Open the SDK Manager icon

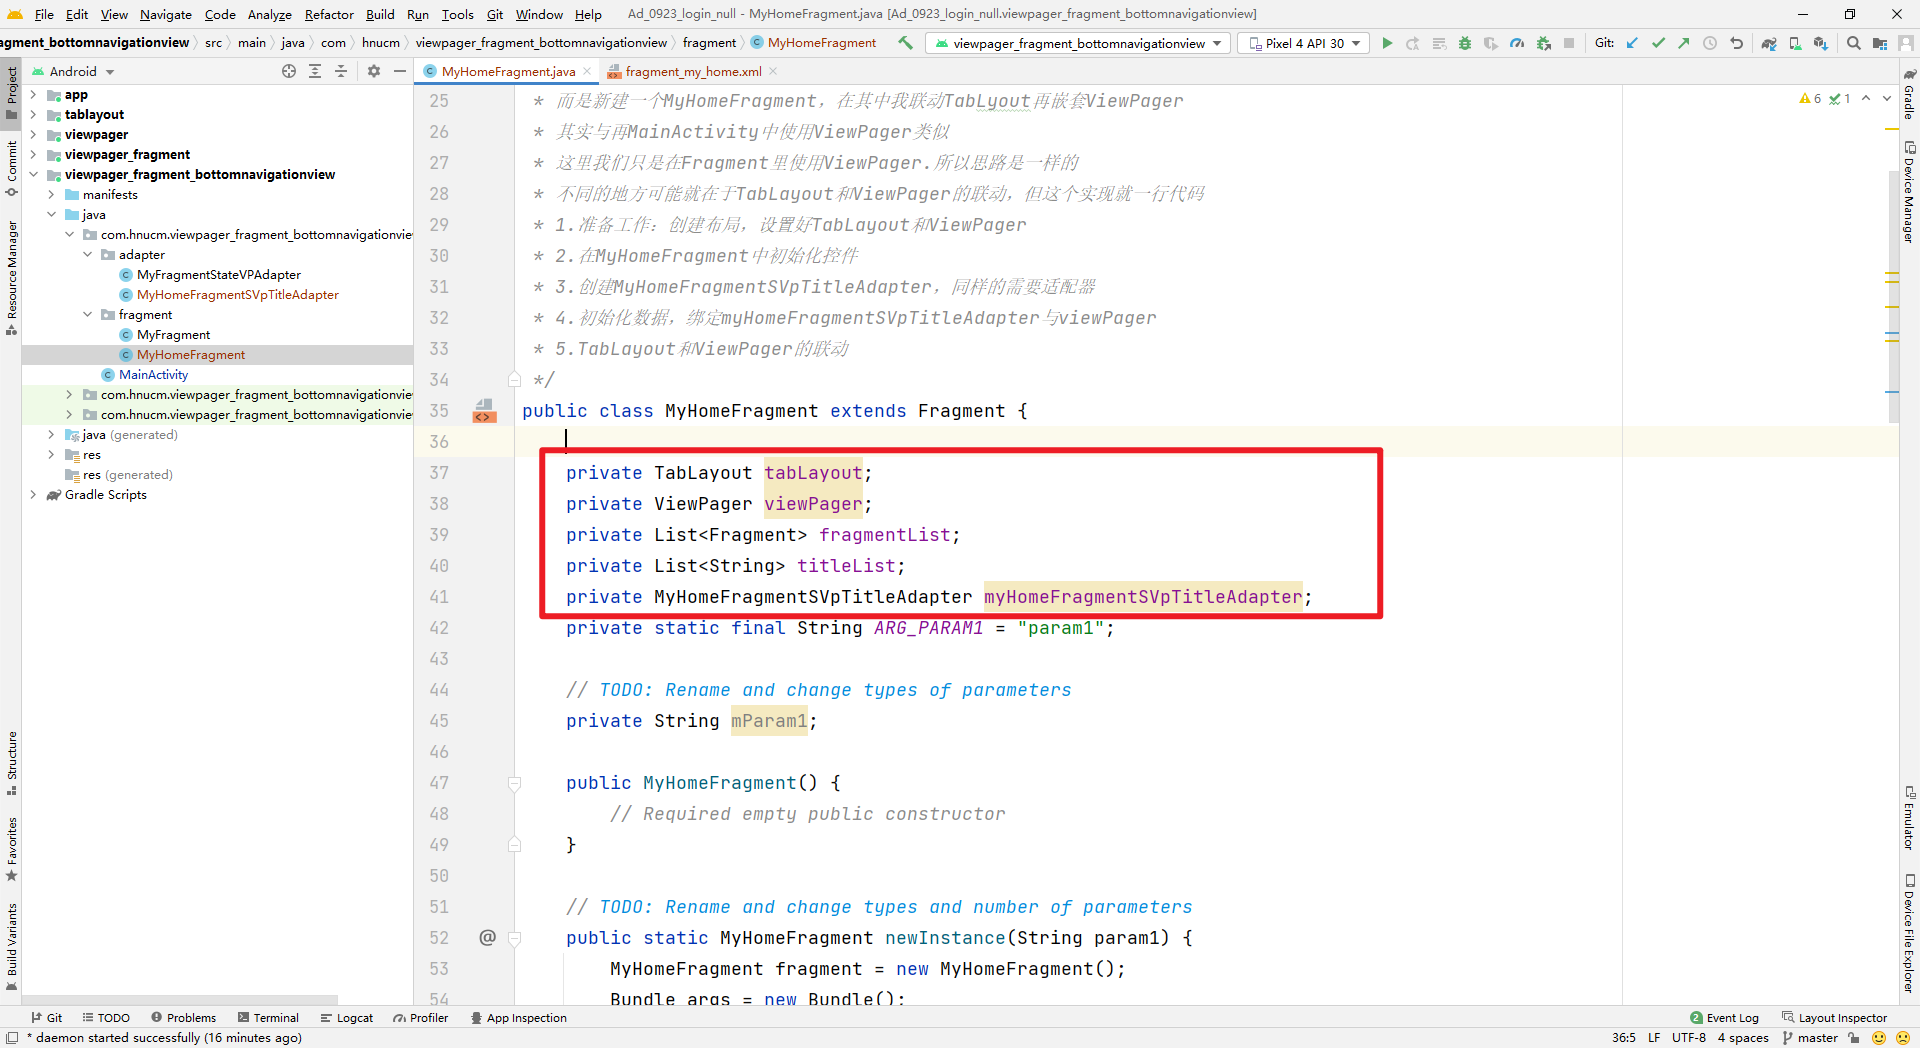pos(1821,43)
